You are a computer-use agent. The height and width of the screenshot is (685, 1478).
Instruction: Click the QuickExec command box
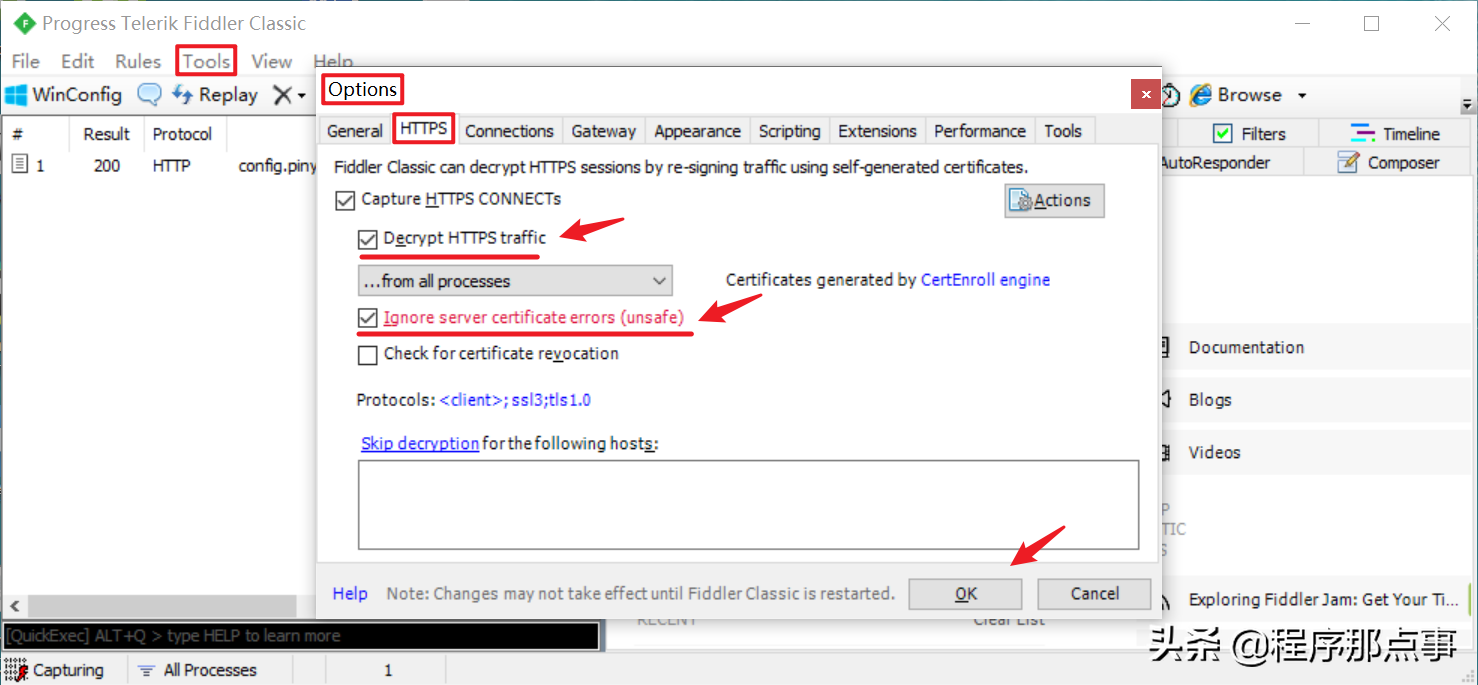(301, 636)
